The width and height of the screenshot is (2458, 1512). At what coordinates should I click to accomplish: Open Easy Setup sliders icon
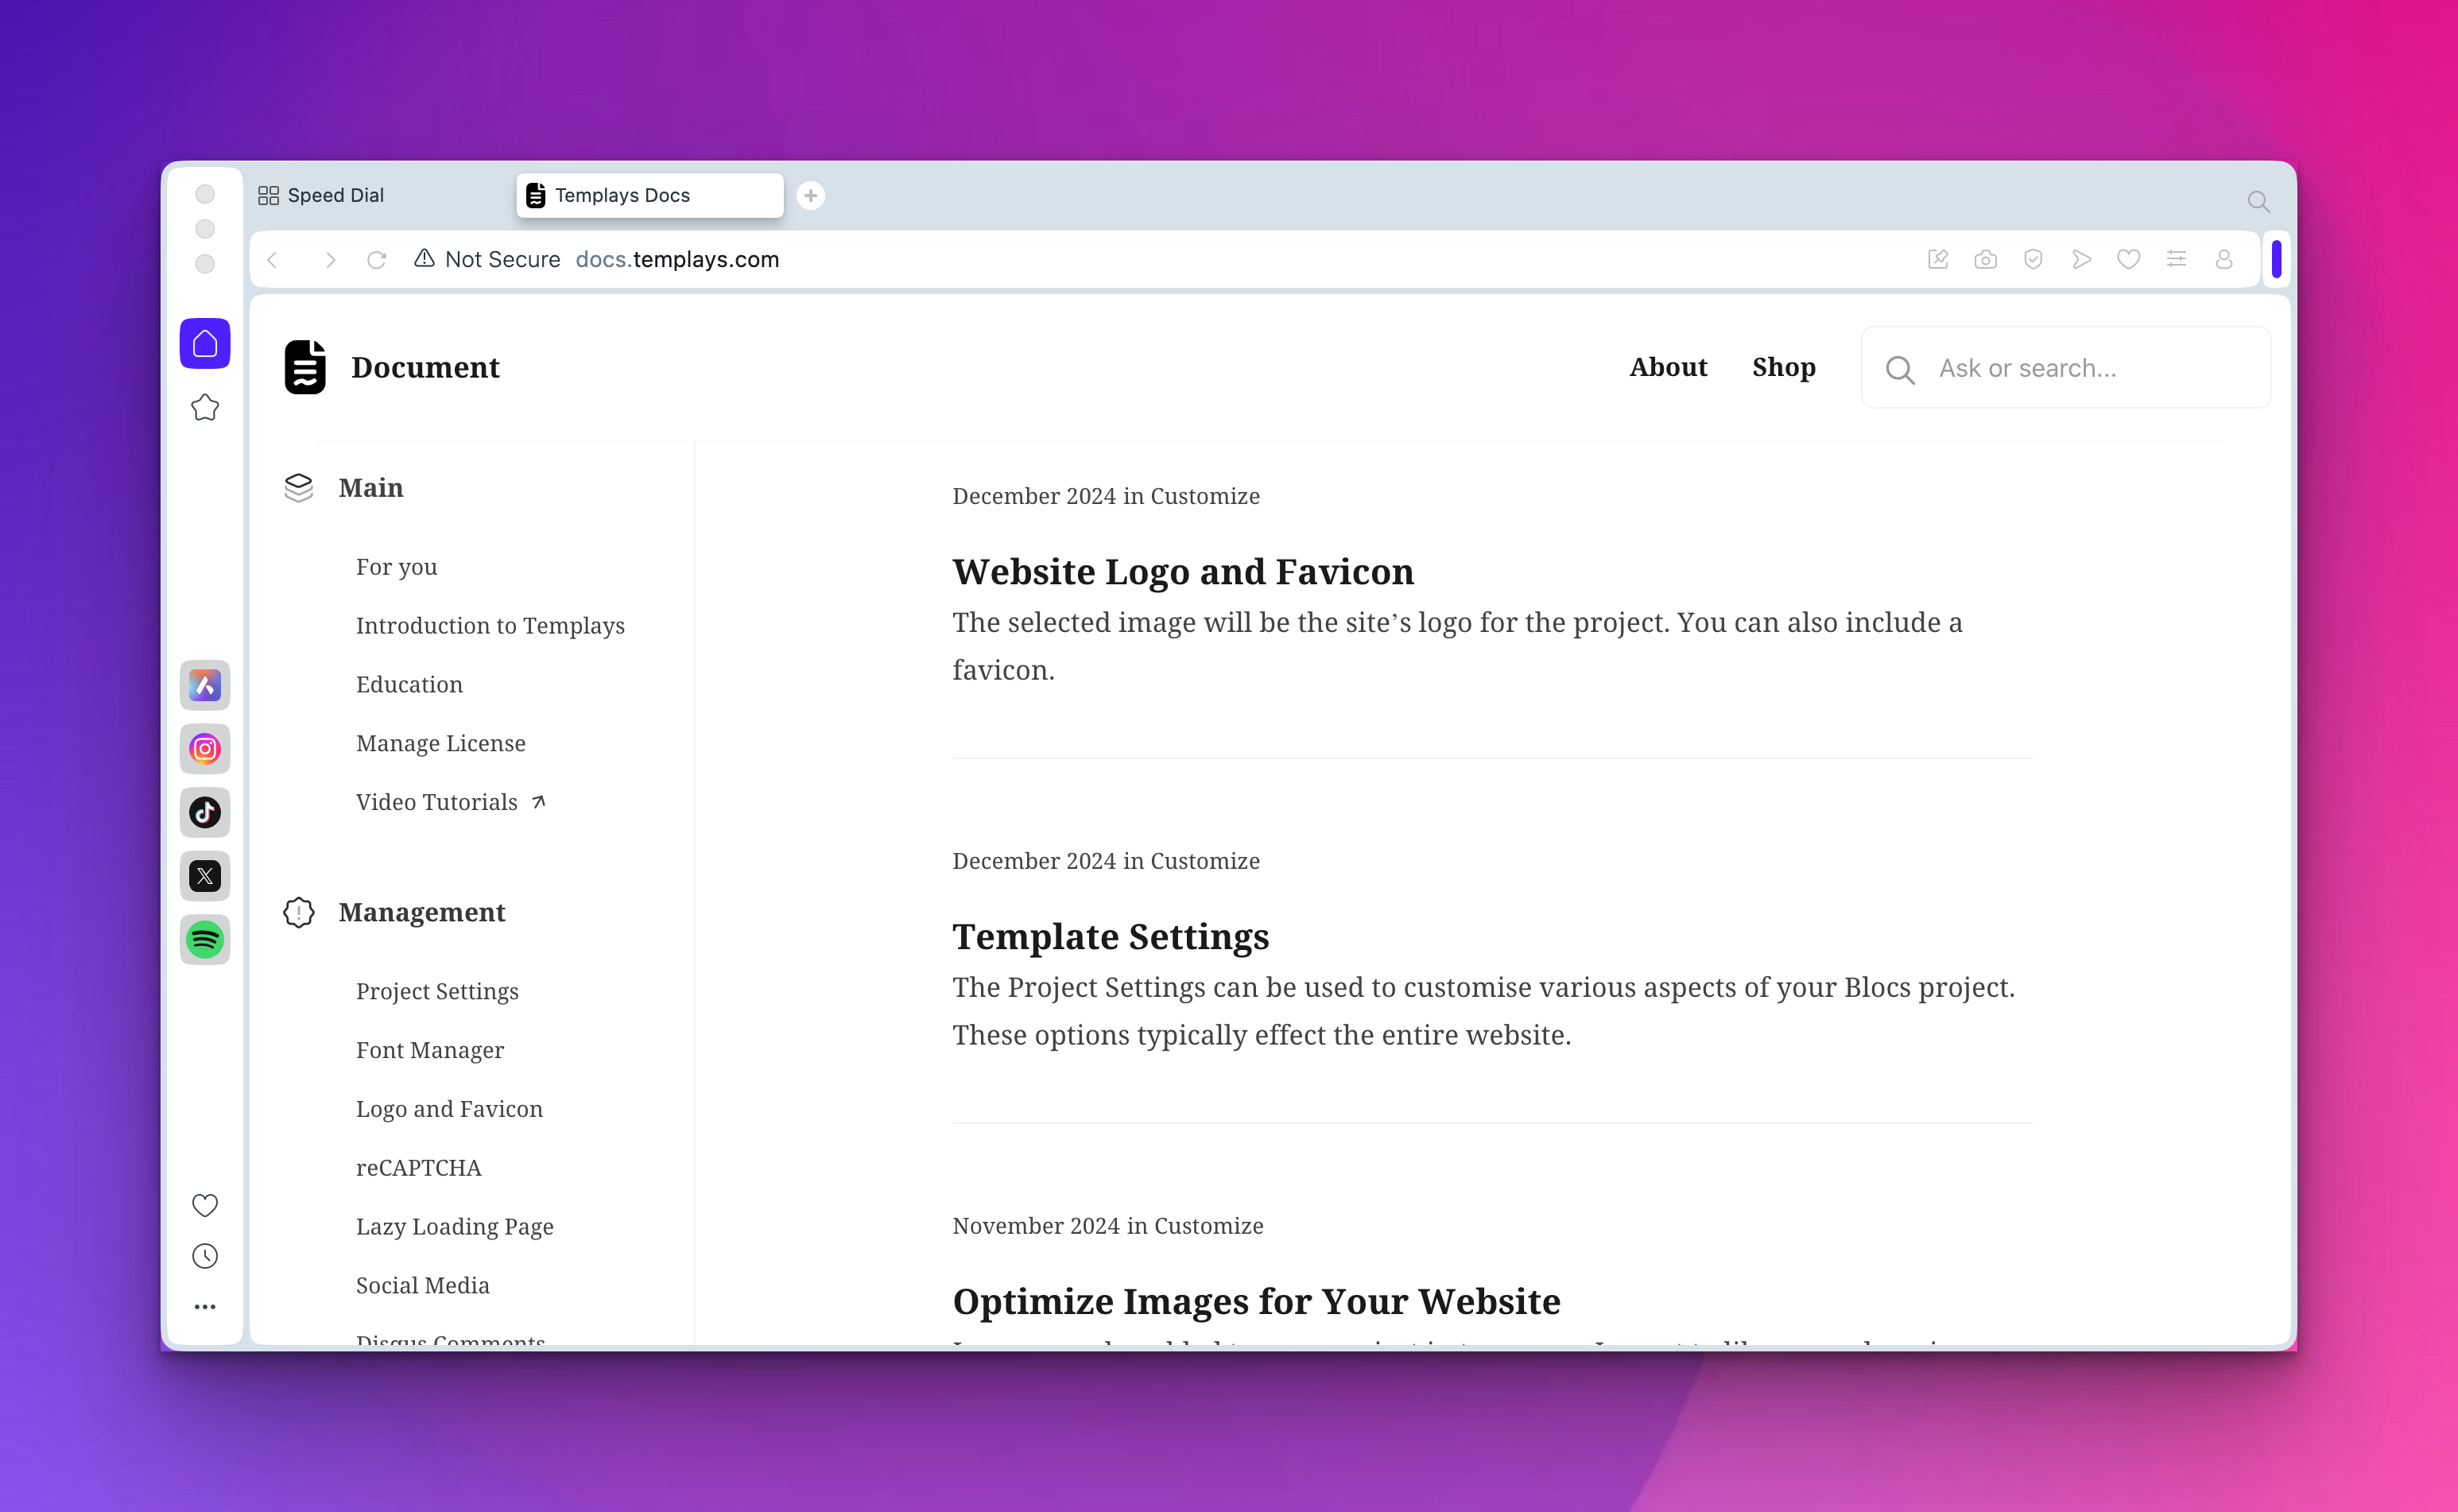pos(2176,260)
